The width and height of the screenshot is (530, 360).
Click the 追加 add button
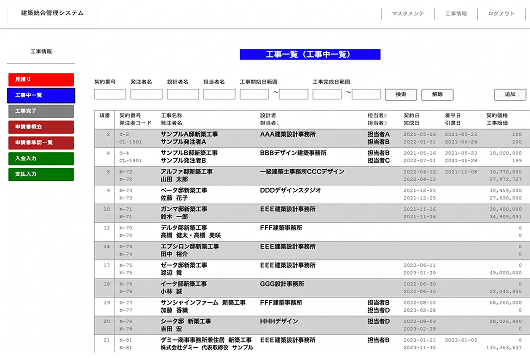point(510,95)
